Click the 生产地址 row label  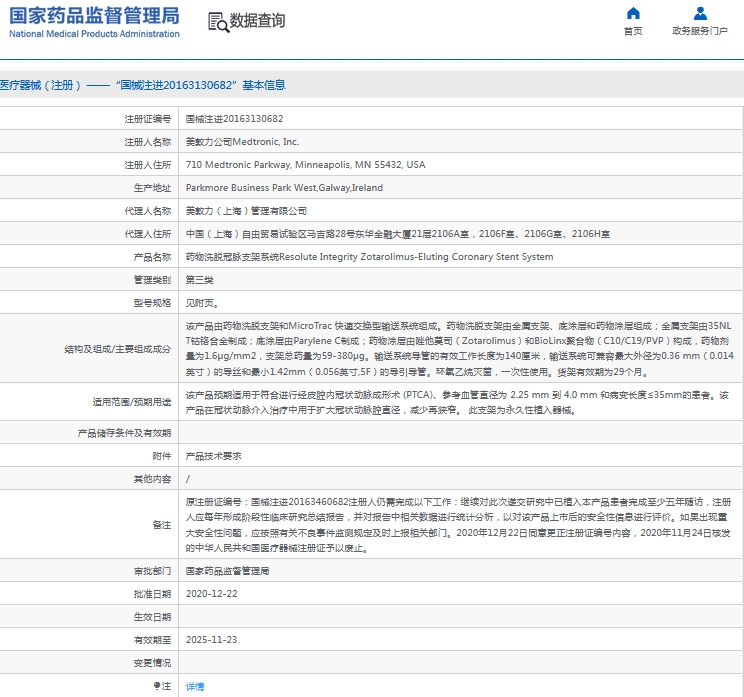click(152, 187)
